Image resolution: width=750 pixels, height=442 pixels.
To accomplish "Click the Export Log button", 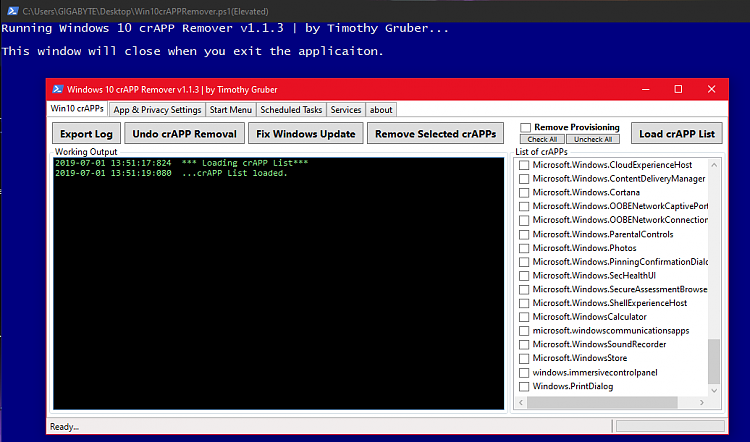I will 86,133.
